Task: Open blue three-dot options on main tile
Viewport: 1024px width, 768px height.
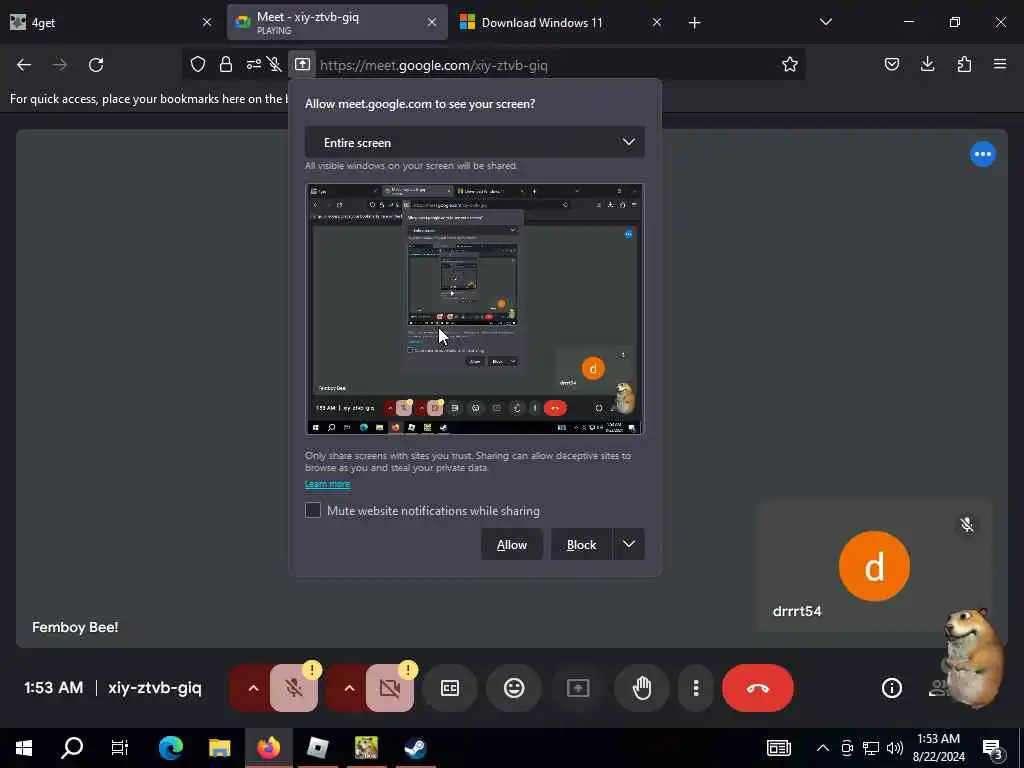Action: pos(983,154)
